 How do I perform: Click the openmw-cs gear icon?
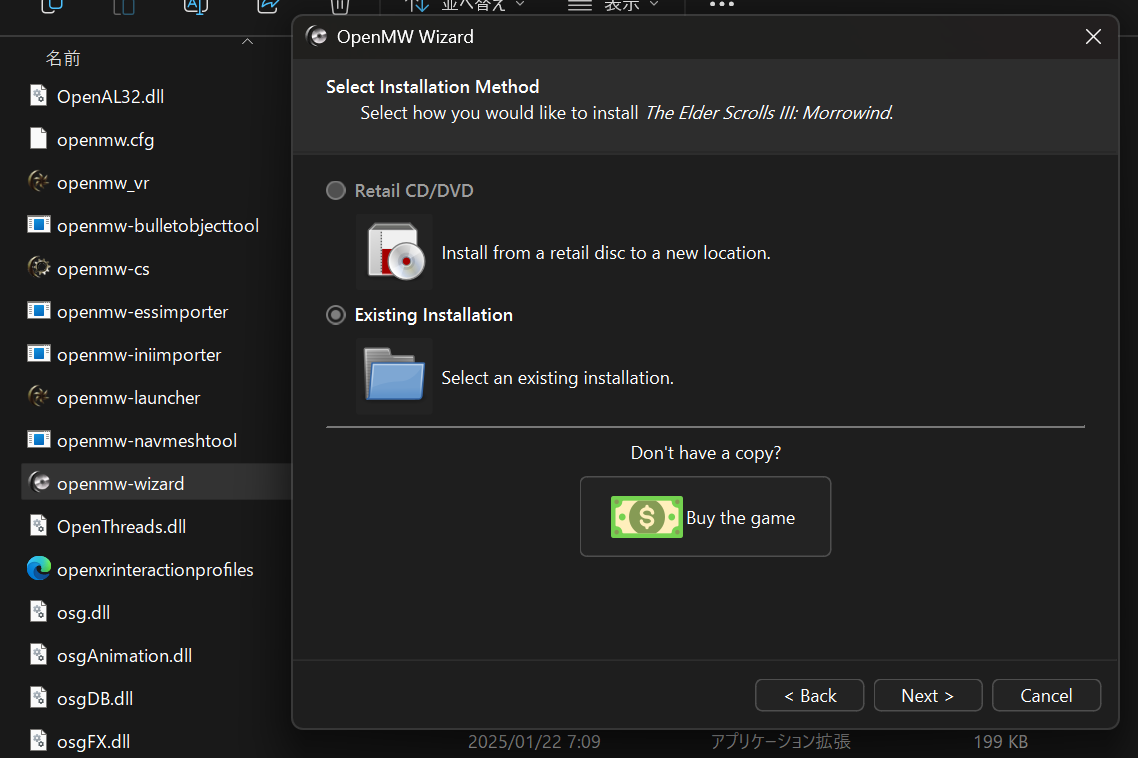point(39,268)
